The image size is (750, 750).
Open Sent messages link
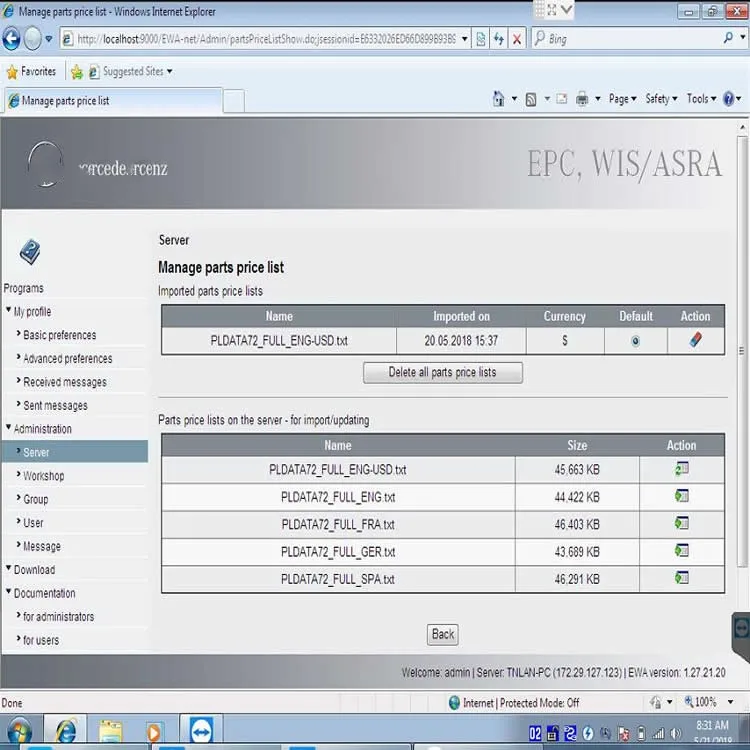point(55,406)
